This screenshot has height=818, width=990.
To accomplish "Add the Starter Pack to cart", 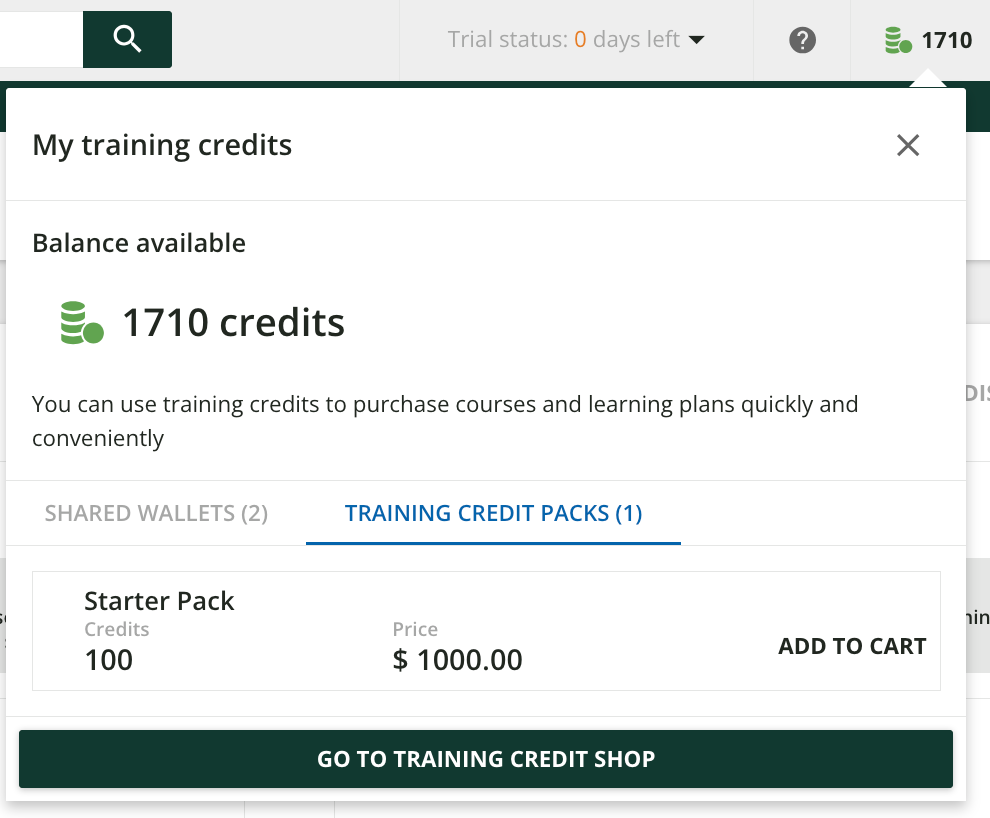I will point(852,646).
